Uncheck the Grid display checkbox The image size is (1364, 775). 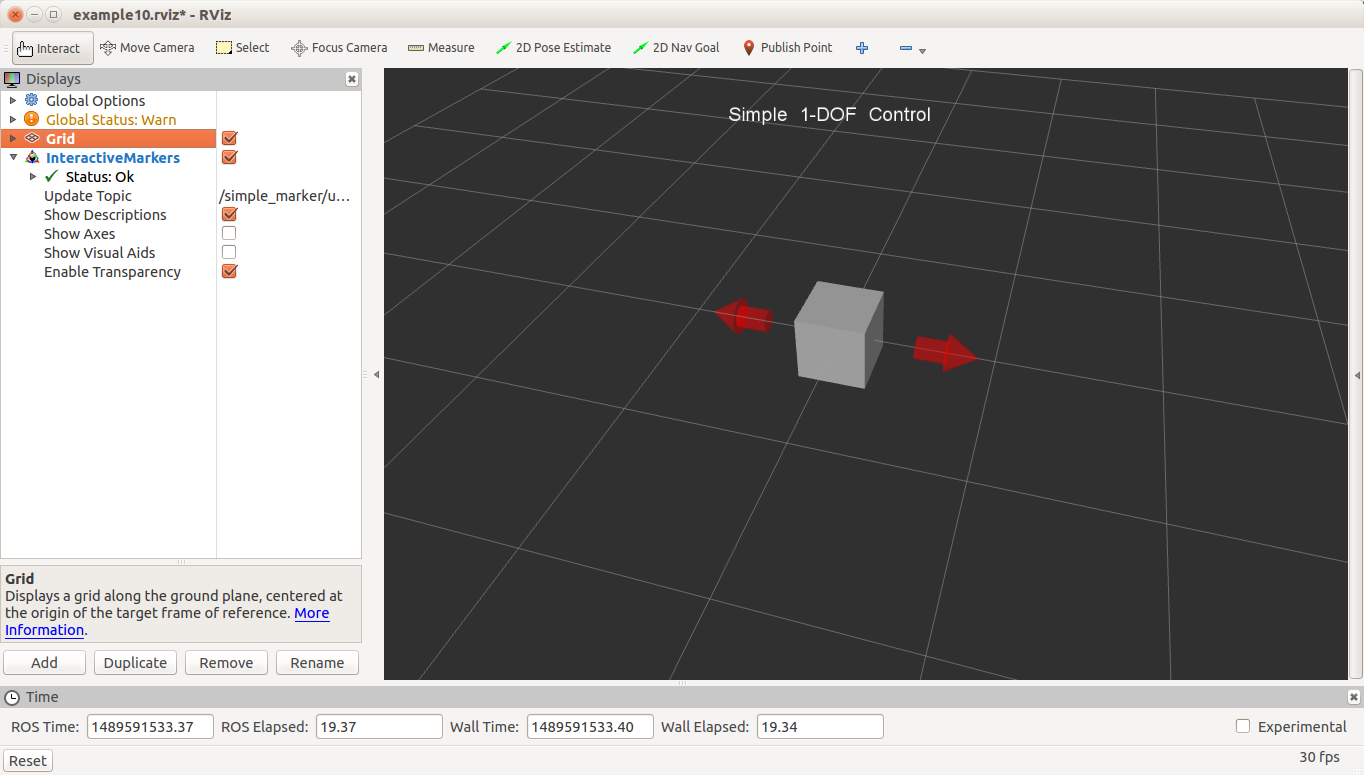point(229,138)
